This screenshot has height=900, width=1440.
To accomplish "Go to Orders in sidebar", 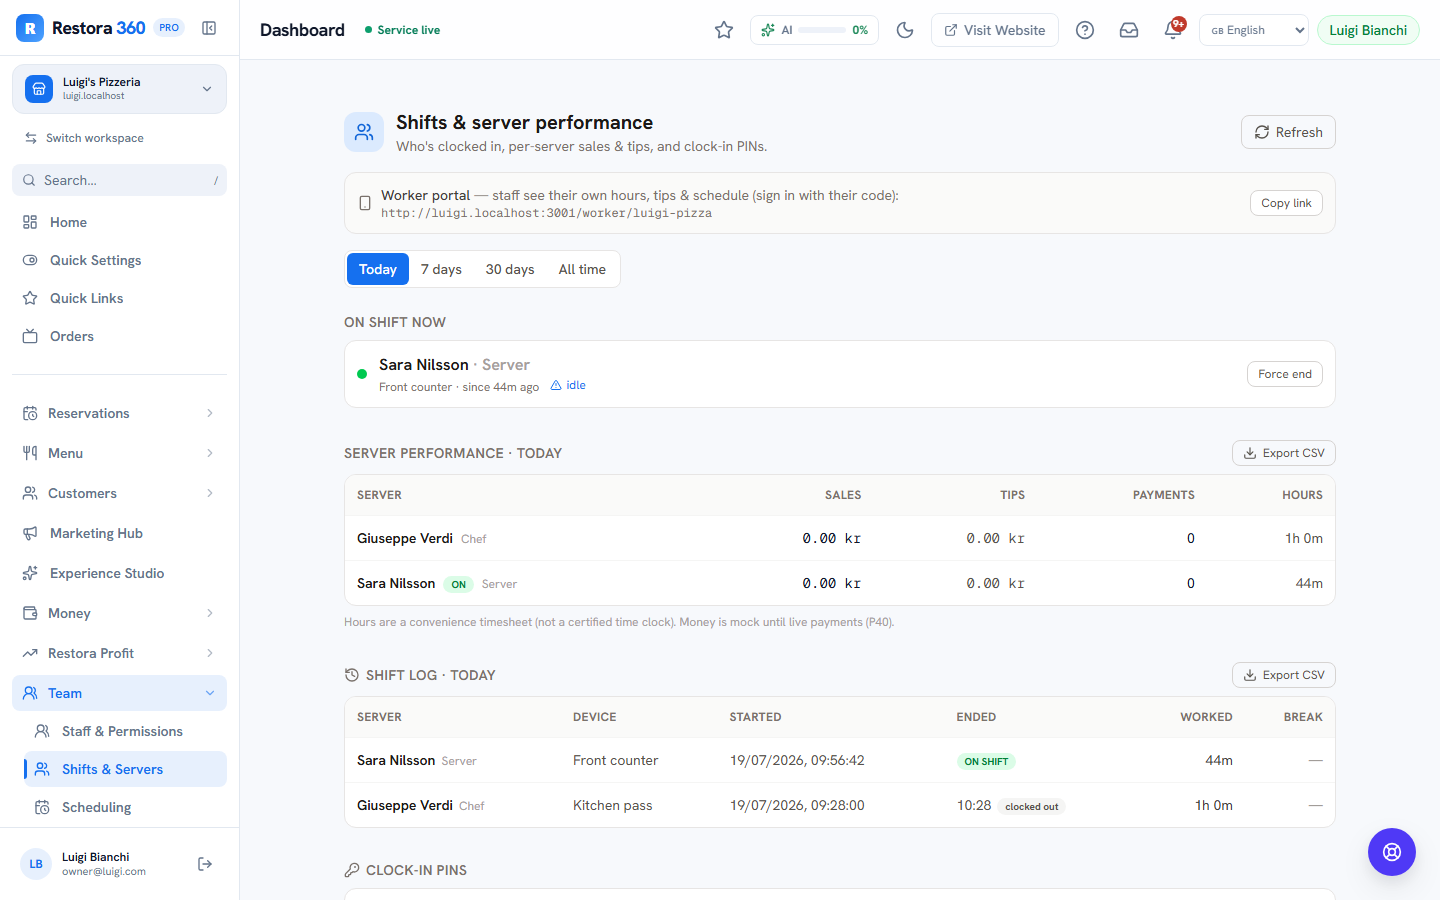I will click(x=119, y=336).
